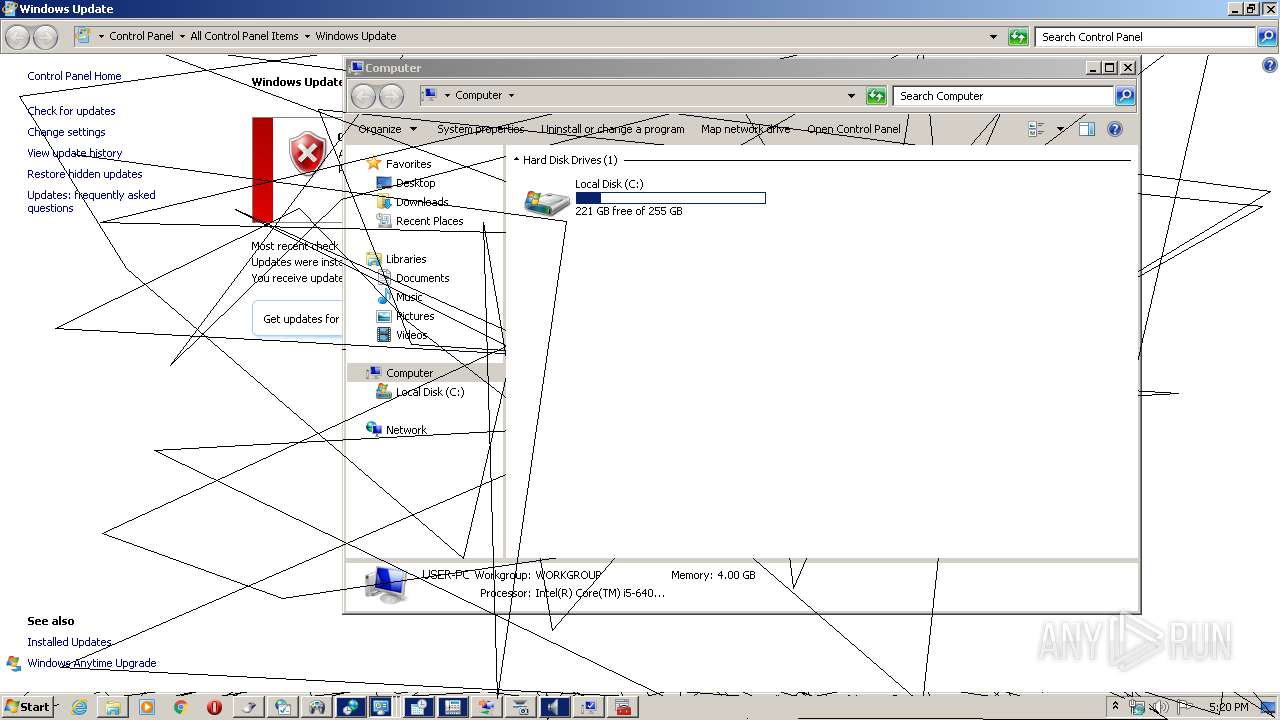Click the phone and modem taskbar icon
The height and width of the screenshot is (720, 1280).
click(453, 707)
